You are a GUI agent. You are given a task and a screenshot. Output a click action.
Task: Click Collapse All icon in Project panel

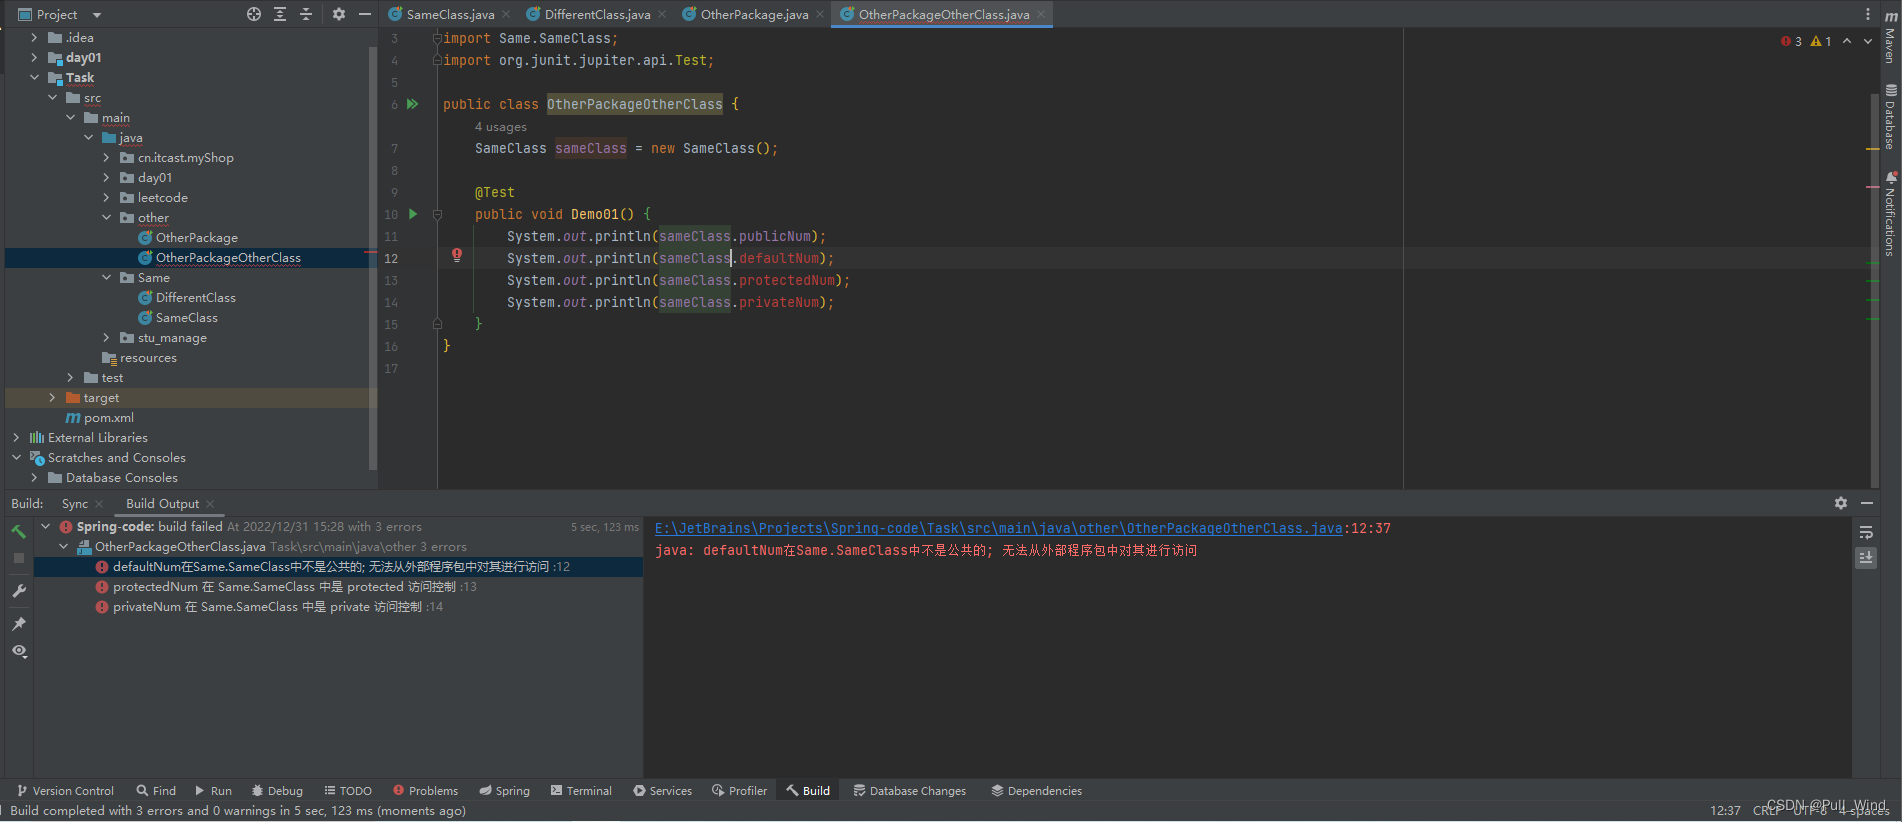306,14
